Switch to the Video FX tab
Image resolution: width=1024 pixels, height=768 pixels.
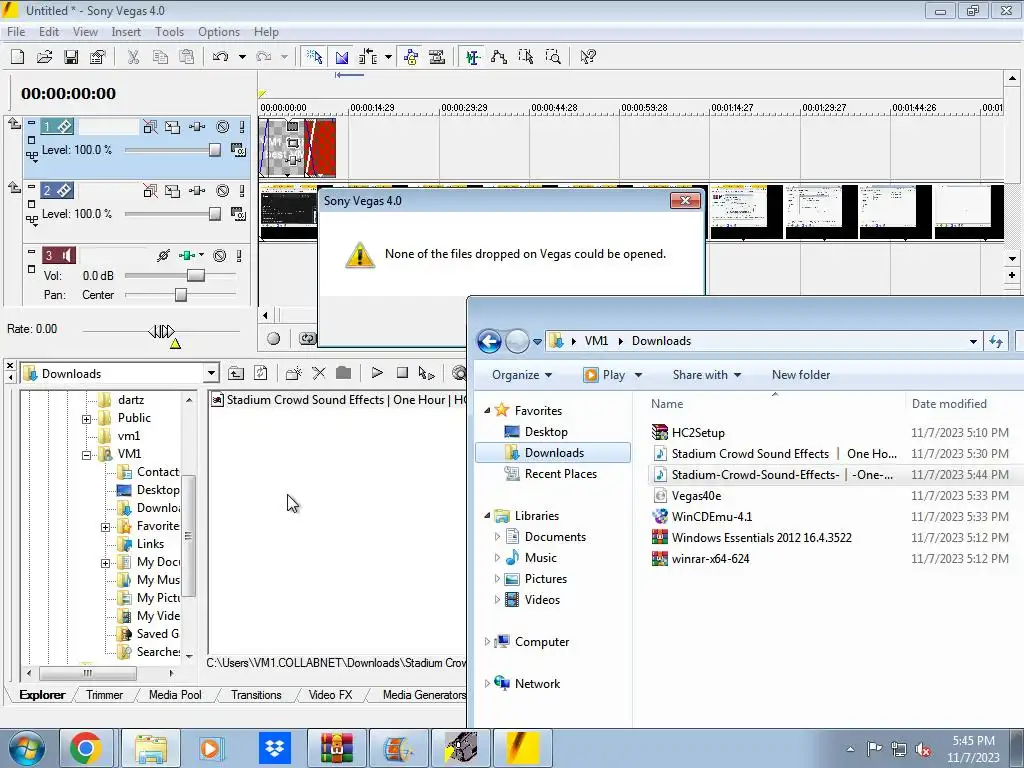click(330, 695)
